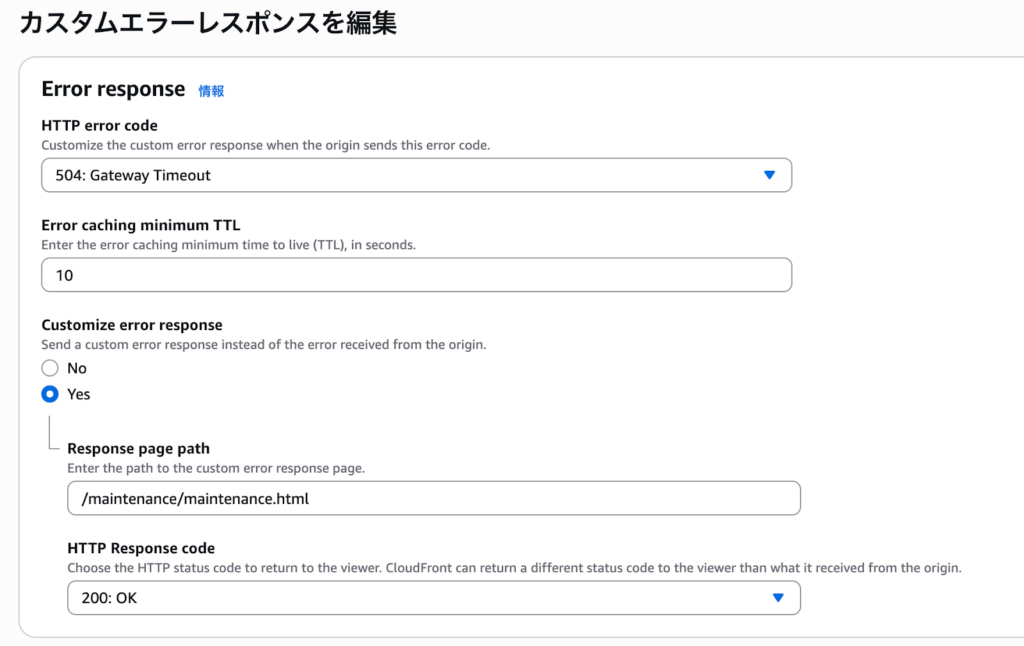Click the 'HTTP error code' field label
1024x646 pixels.
click(x=99, y=125)
